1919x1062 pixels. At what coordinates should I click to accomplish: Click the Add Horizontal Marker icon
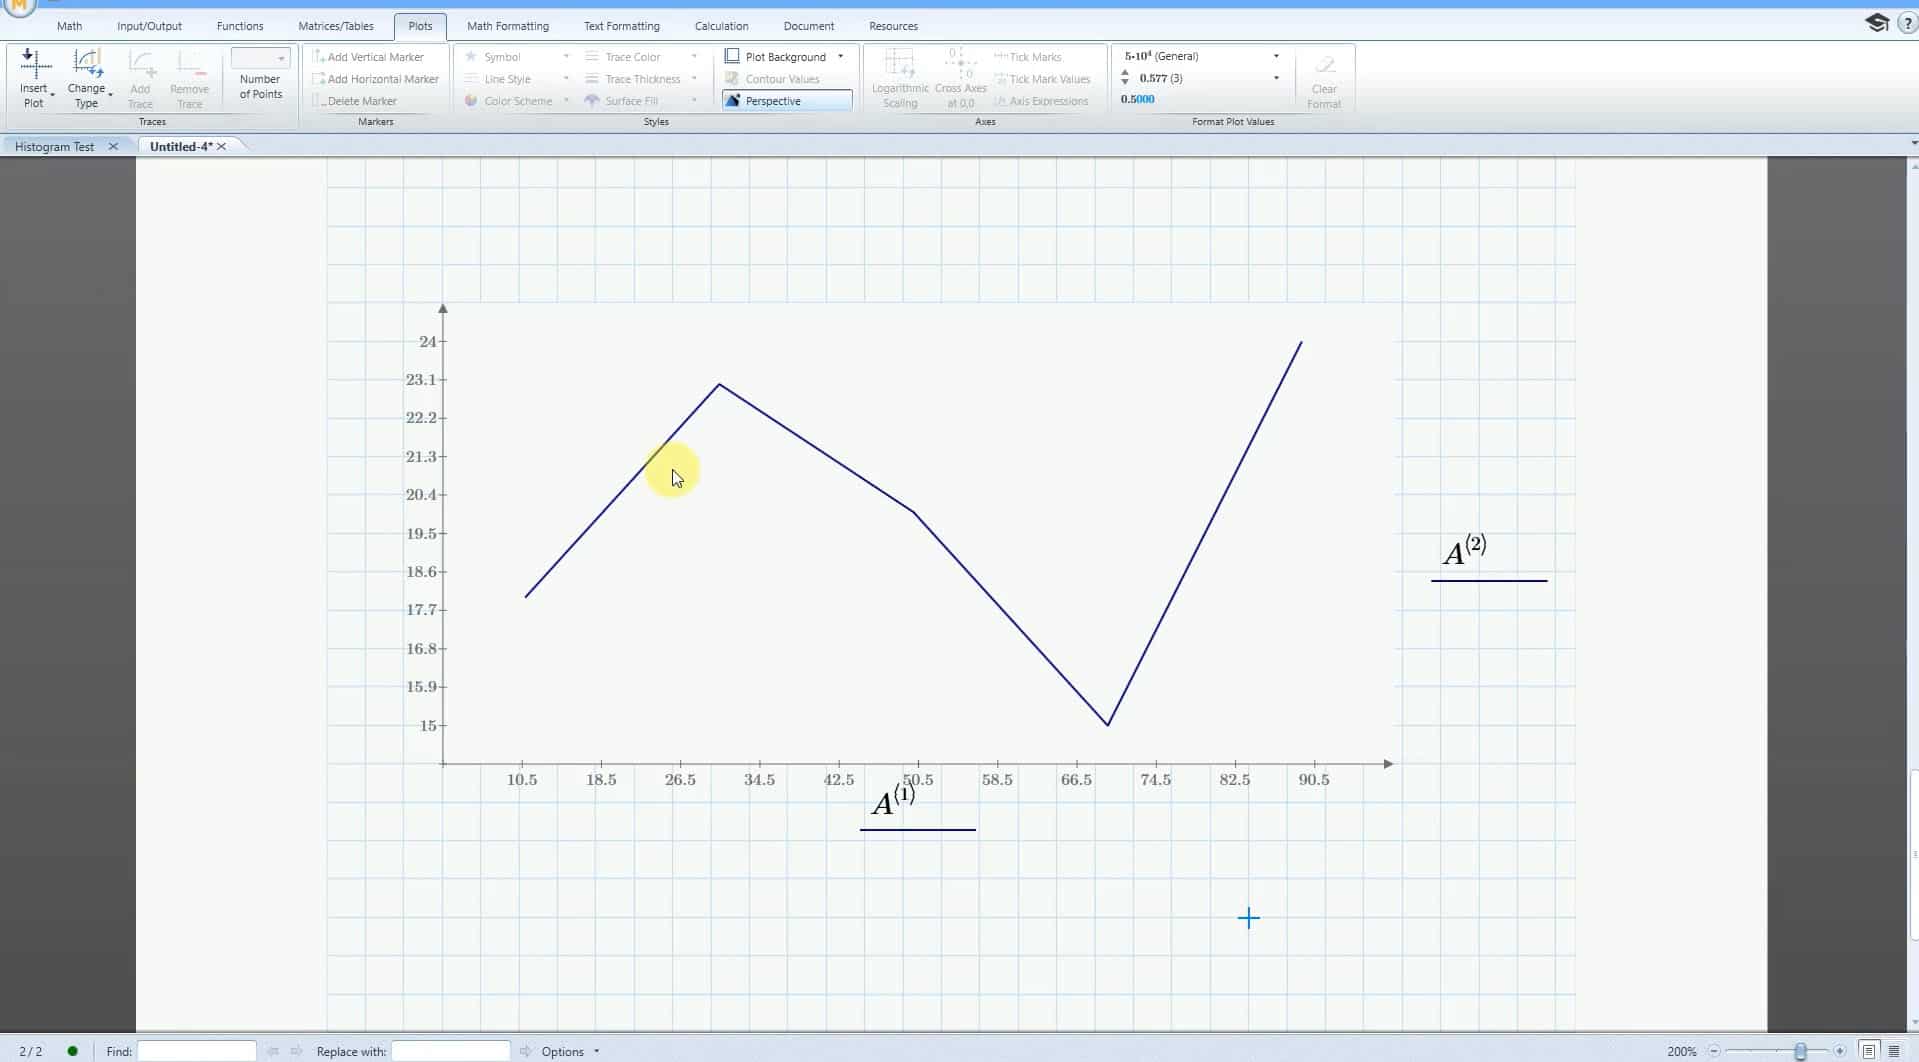[319, 79]
